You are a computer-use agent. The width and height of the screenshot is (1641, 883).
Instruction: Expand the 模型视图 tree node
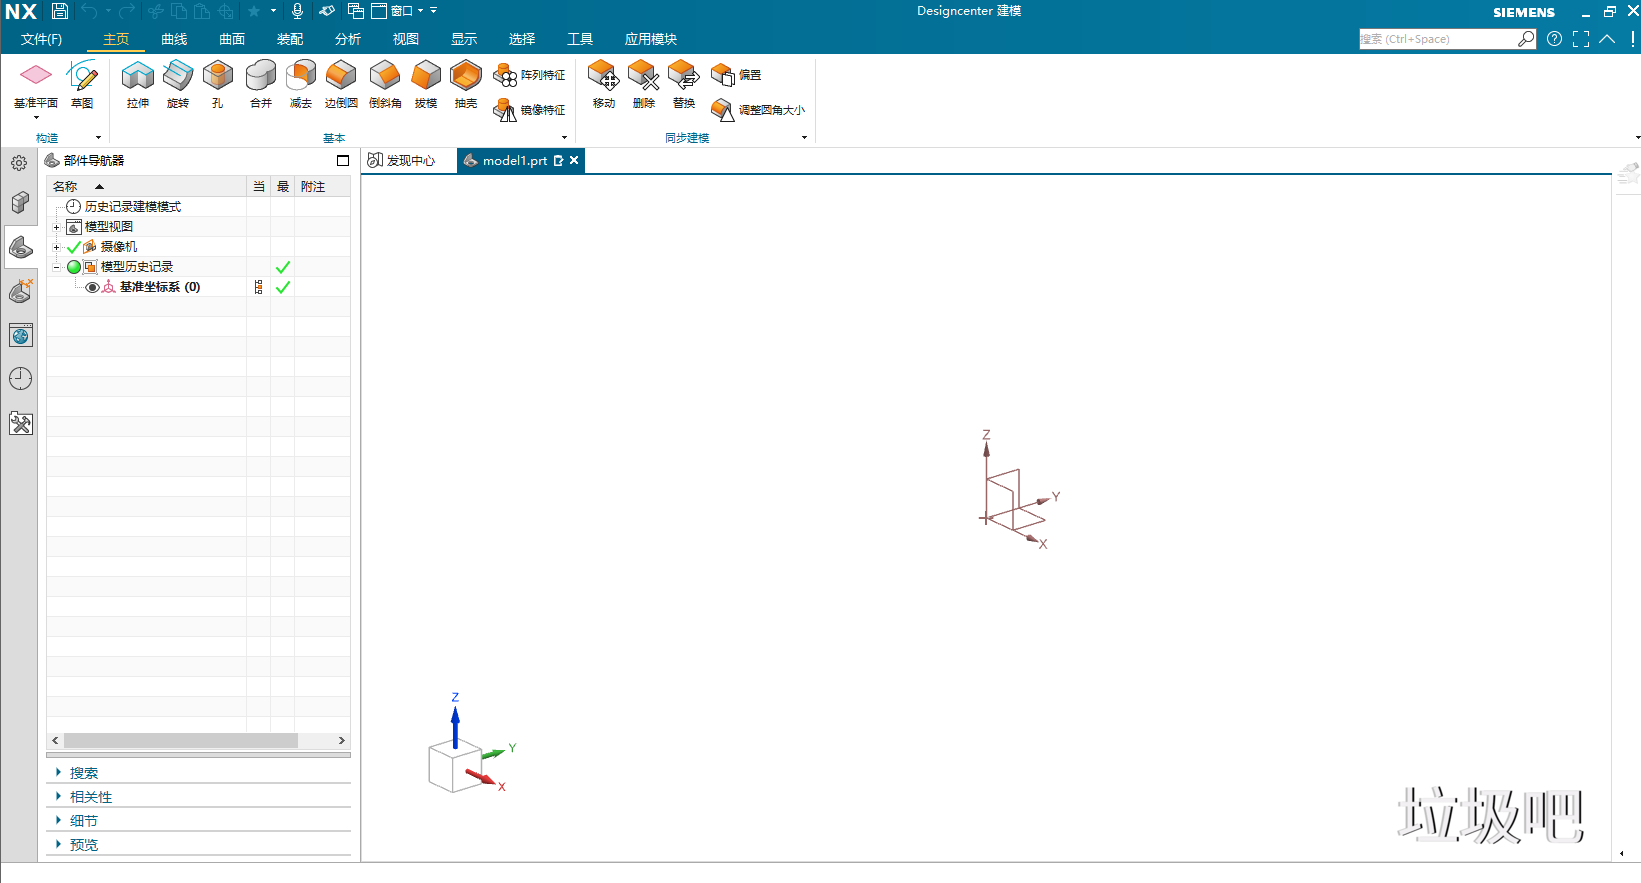click(x=57, y=227)
